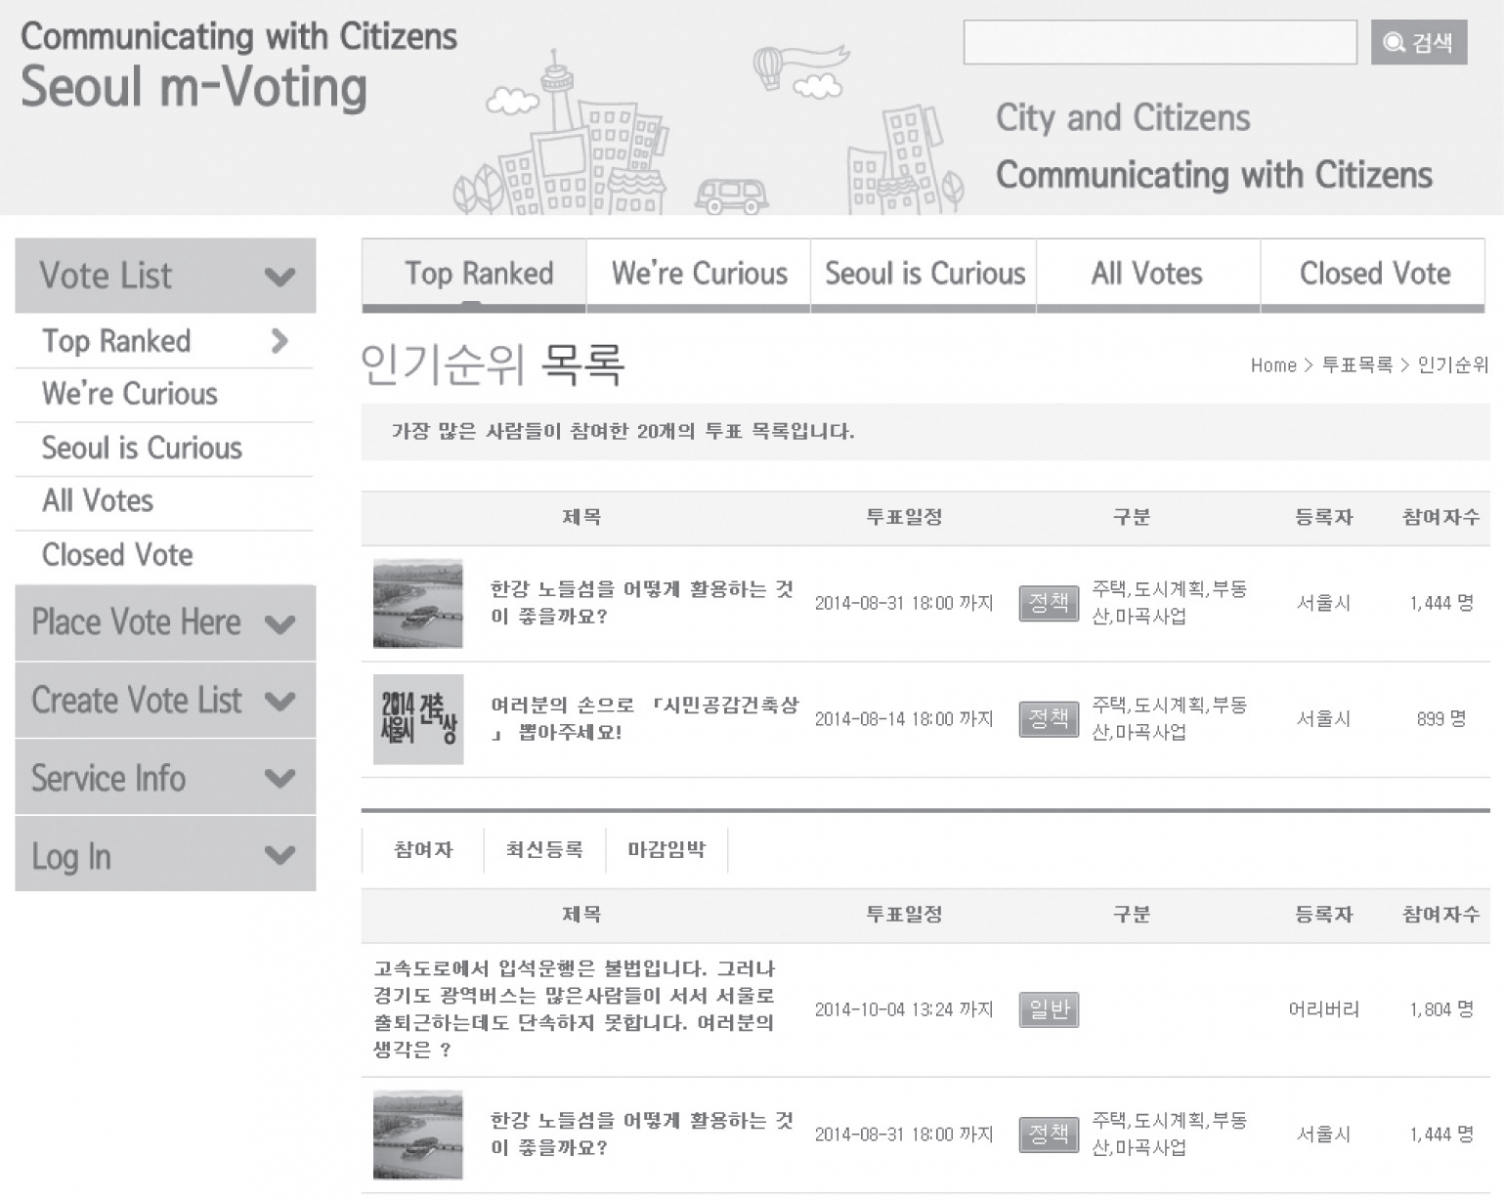Screen dimensions: 1504x1200
Task: Click the search button with magnifier icon
Action: [x=1418, y=42]
